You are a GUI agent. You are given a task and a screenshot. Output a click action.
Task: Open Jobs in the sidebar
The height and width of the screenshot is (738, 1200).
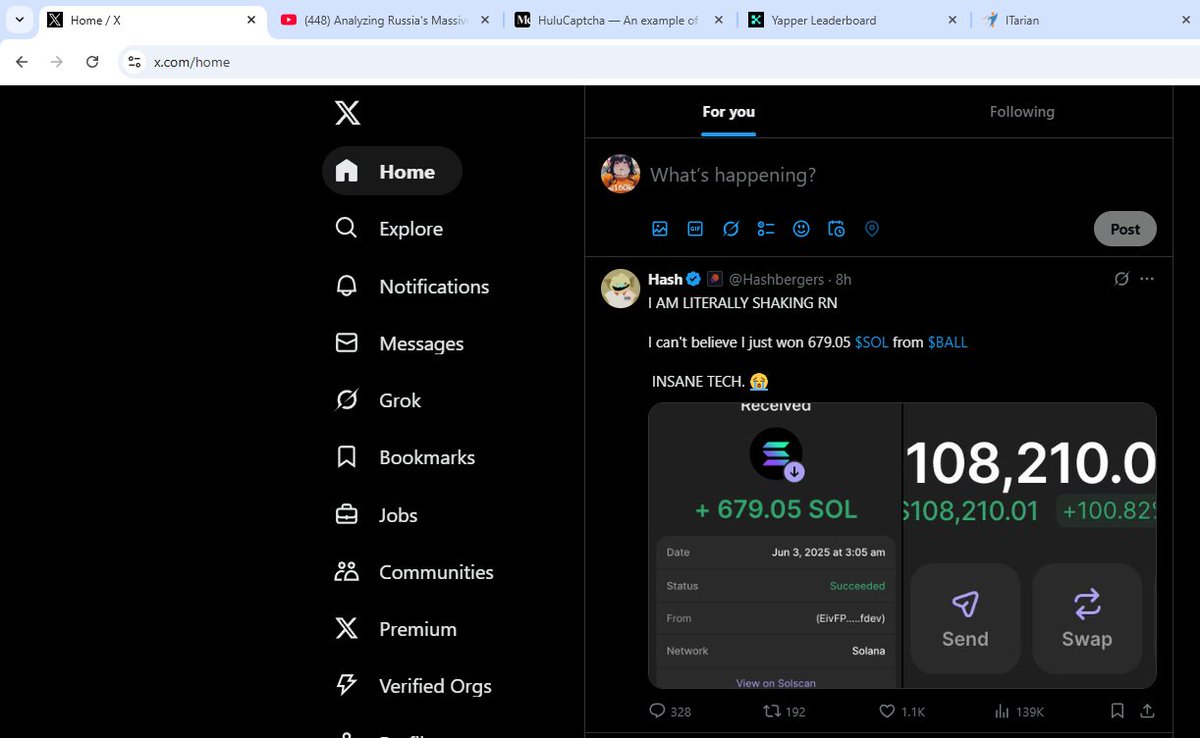[377, 515]
